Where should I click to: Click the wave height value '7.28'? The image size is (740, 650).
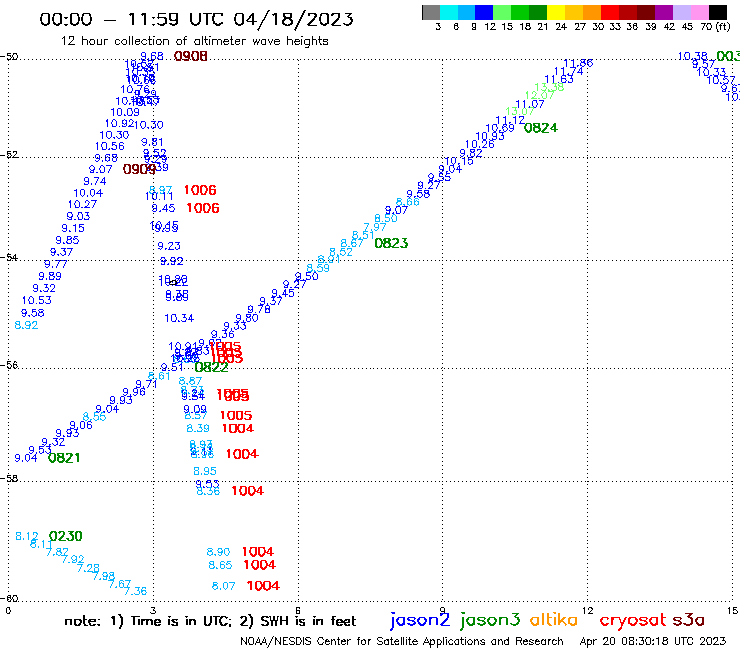pyautogui.click(x=88, y=568)
